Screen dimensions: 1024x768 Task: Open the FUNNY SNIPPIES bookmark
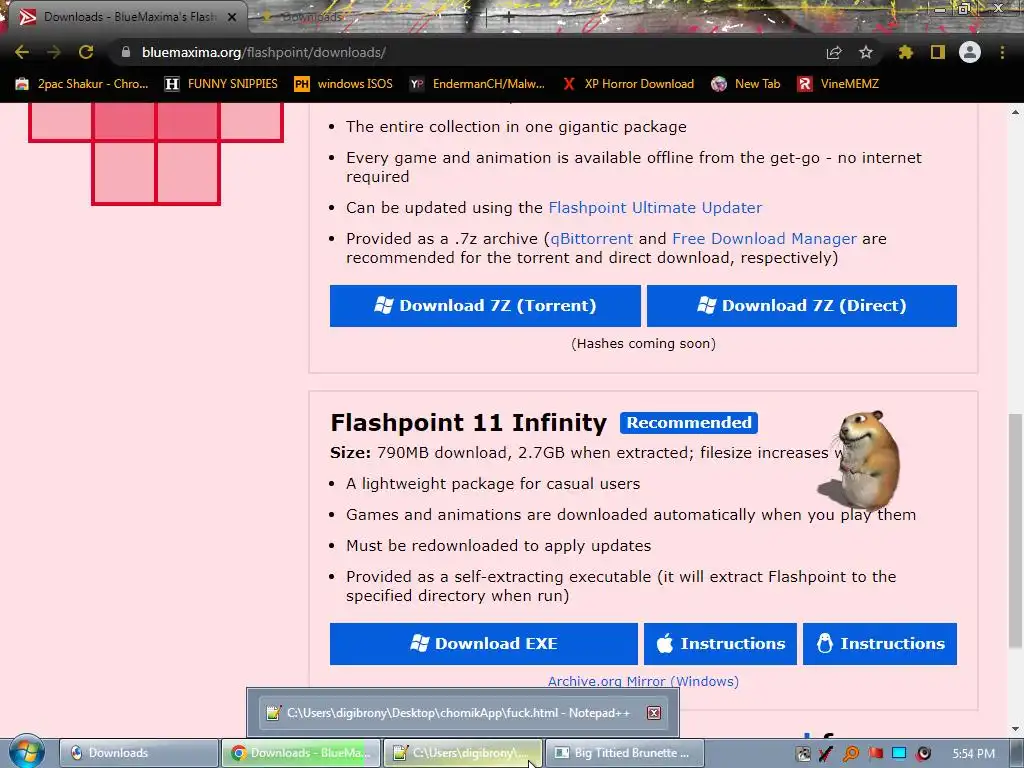221,84
